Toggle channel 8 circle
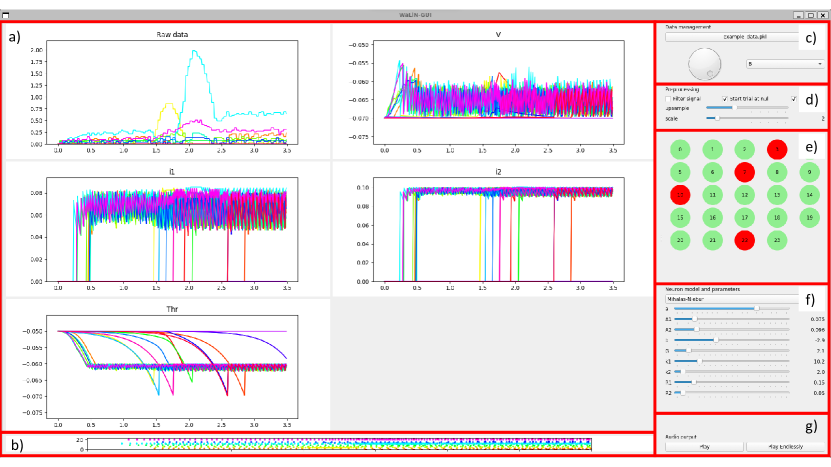Image resolution: width=831 pixels, height=467 pixels. click(x=777, y=172)
